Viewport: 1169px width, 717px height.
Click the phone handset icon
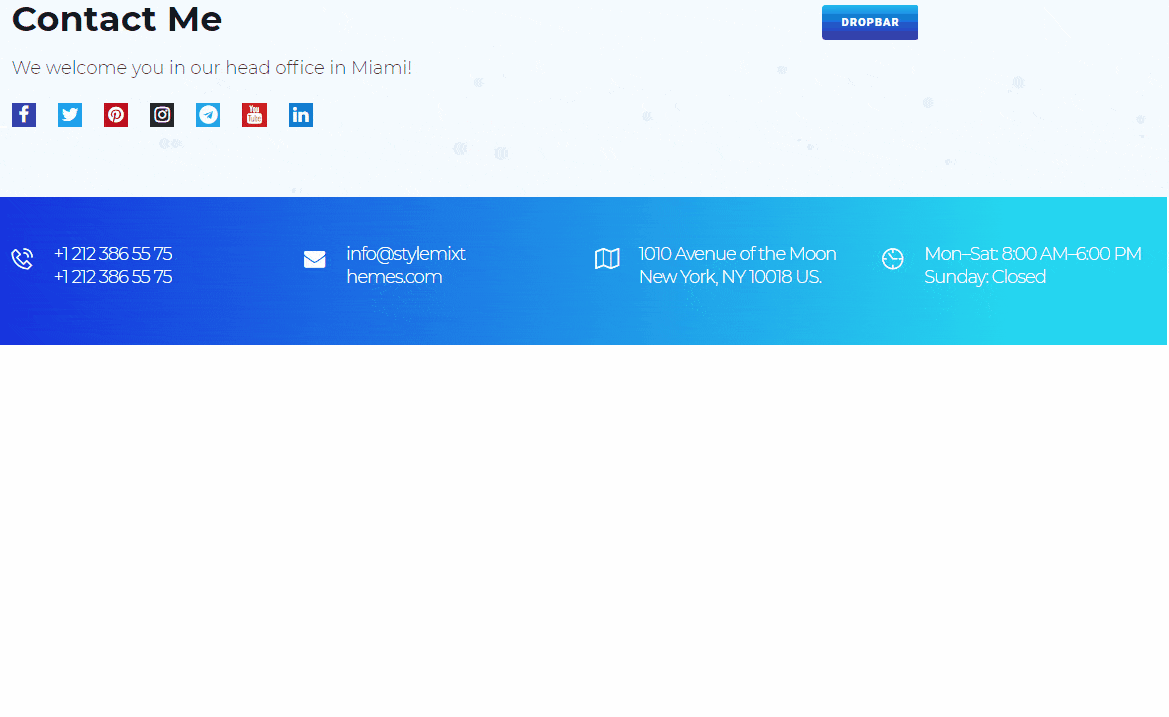(x=22, y=259)
